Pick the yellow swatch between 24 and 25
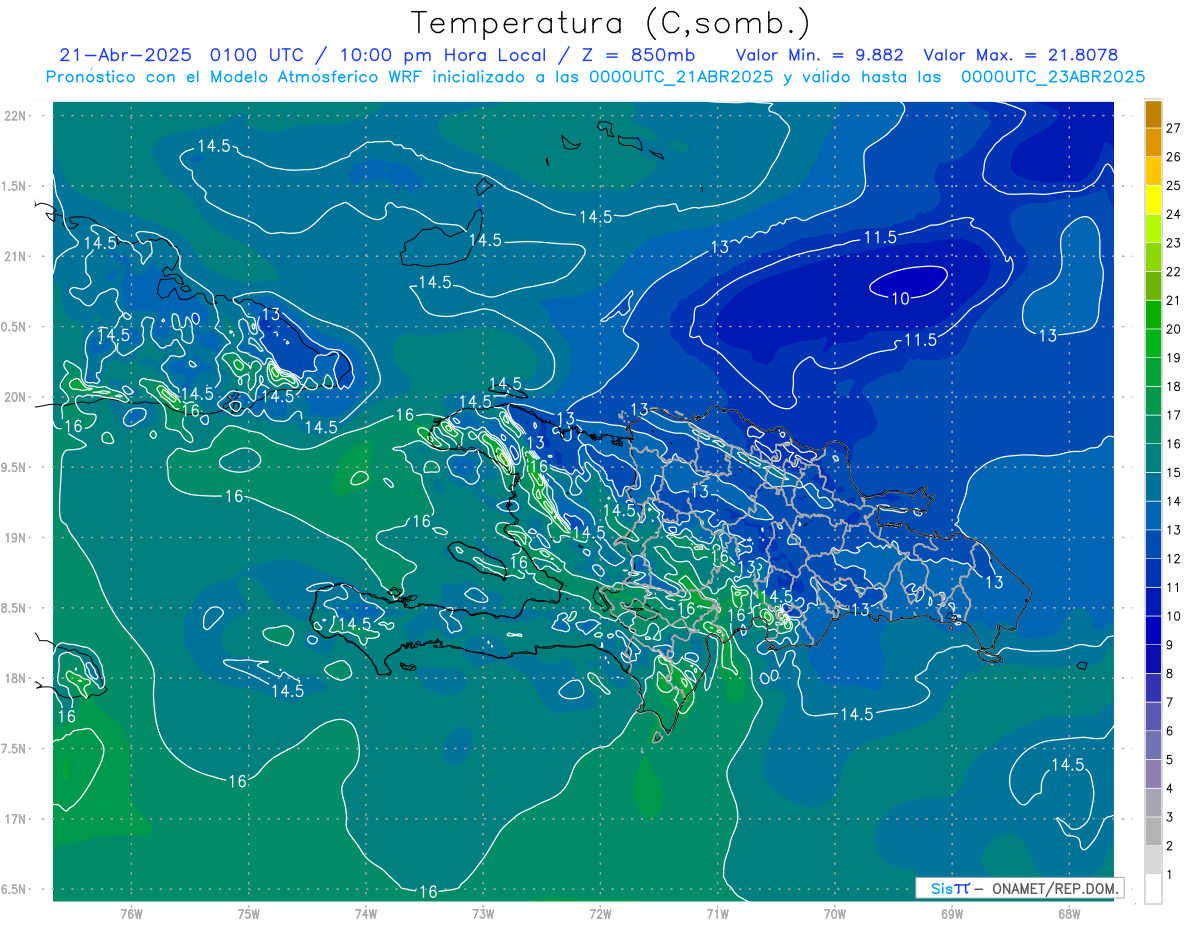 pos(1154,199)
